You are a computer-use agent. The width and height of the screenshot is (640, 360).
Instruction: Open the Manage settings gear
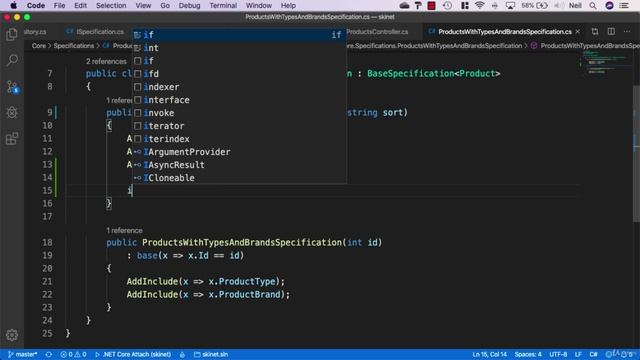pos(12,335)
